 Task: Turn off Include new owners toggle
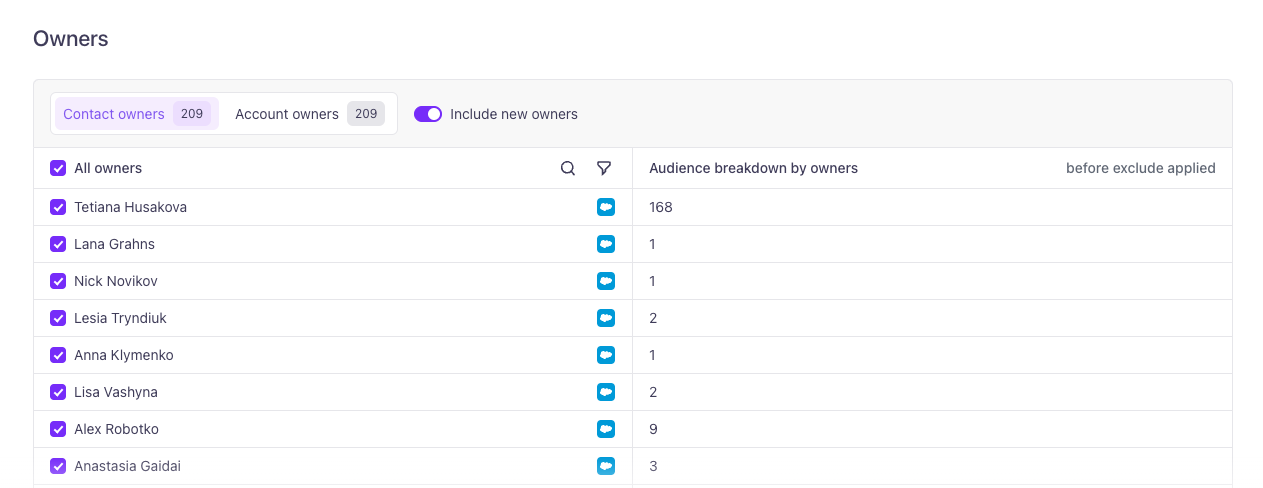point(428,114)
